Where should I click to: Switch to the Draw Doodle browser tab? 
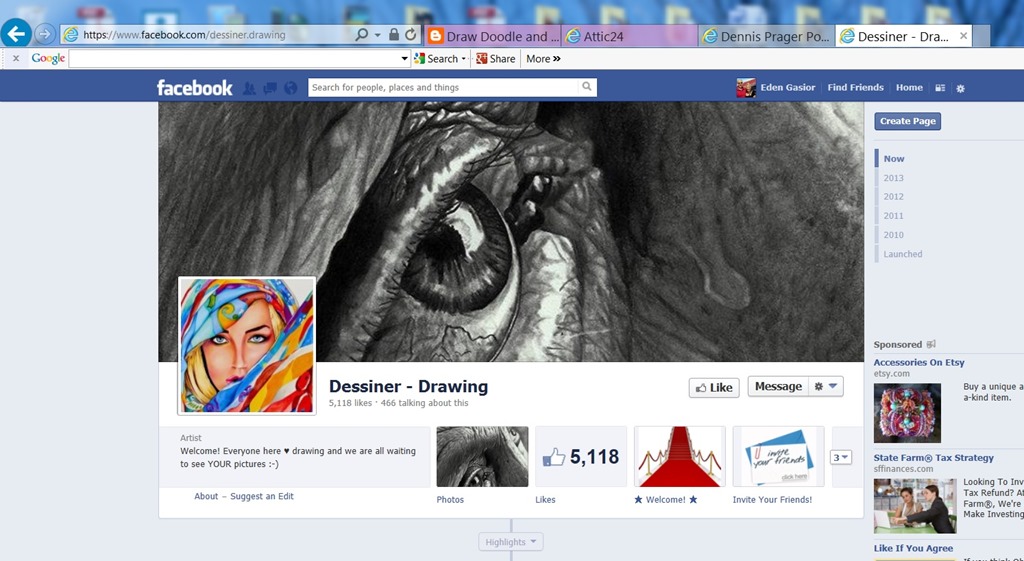(x=493, y=37)
